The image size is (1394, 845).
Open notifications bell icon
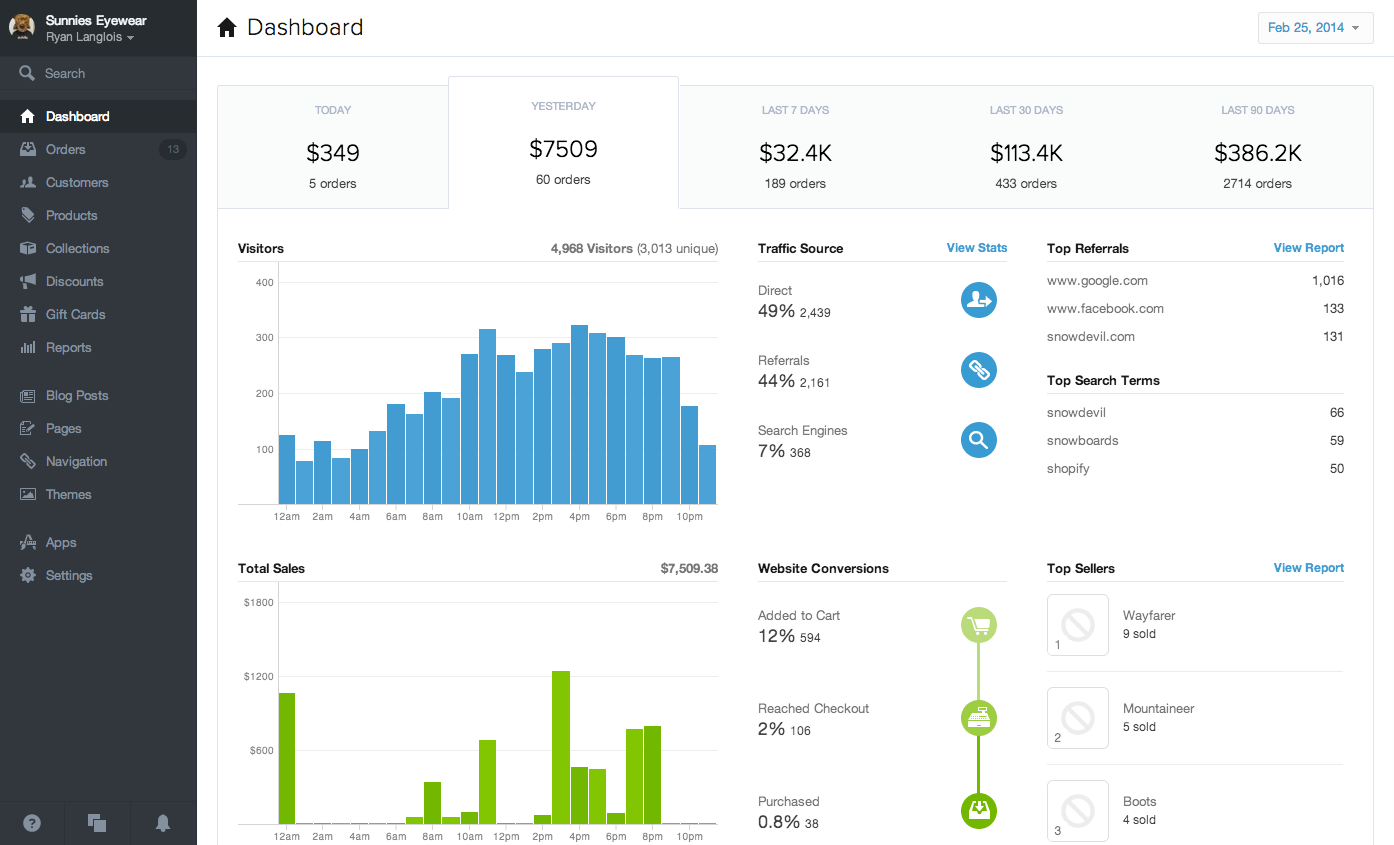[x=163, y=823]
